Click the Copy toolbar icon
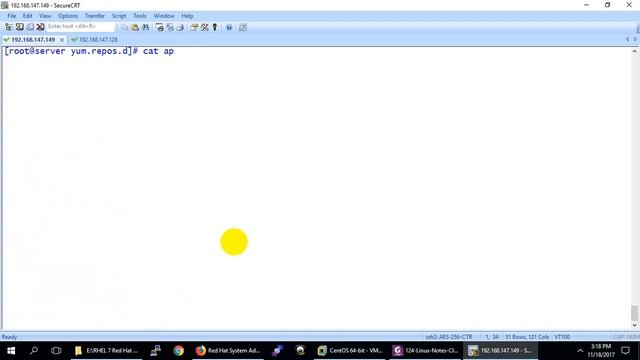This screenshot has width=640, height=360. (124, 27)
